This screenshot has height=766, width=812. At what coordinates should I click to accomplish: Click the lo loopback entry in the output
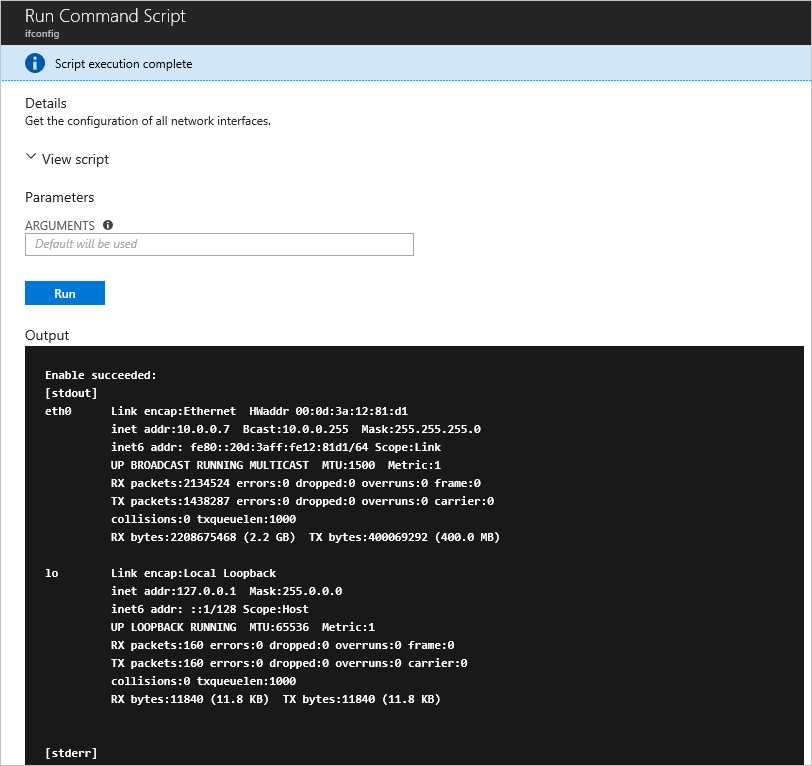coord(50,572)
